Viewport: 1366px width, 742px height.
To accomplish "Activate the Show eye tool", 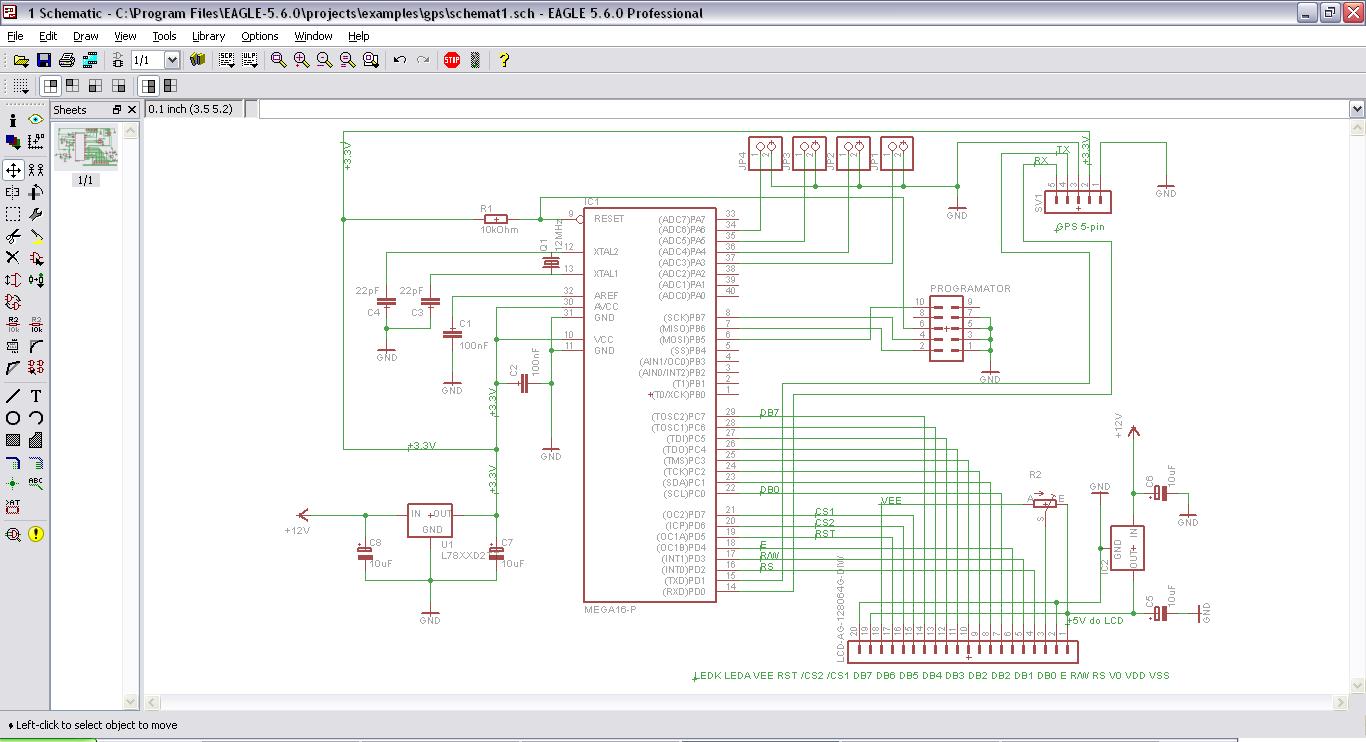I will (36, 120).
